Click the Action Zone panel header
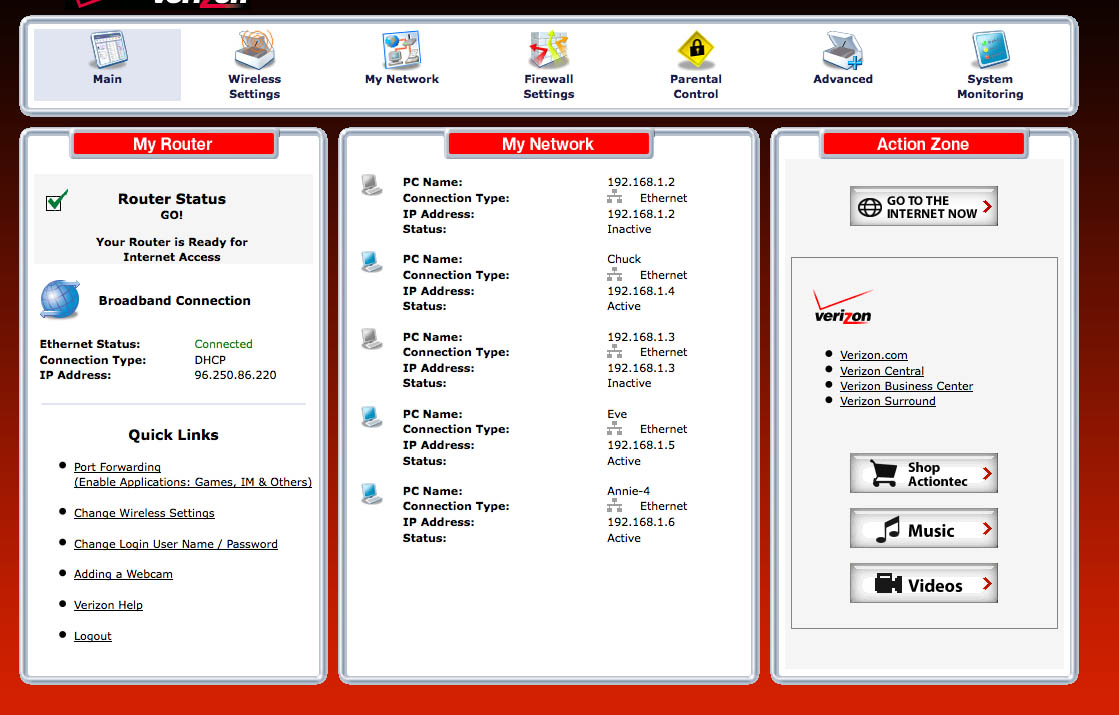The width and height of the screenshot is (1119, 715). pos(923,144)
